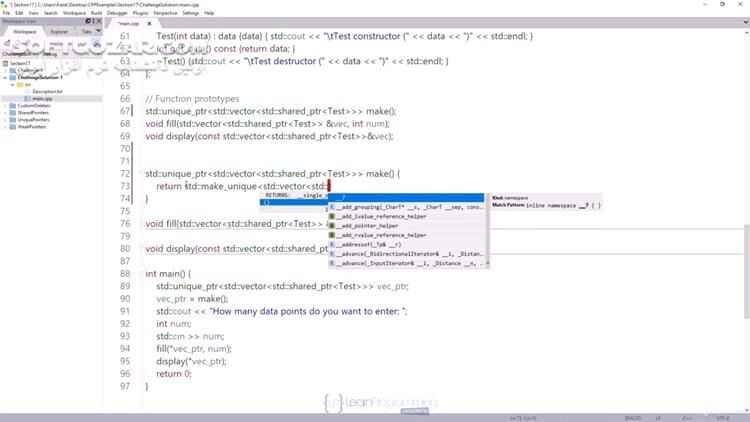Click the UTF-8 encoding in status bar
750x422 pixels.
tap(725, 417)
